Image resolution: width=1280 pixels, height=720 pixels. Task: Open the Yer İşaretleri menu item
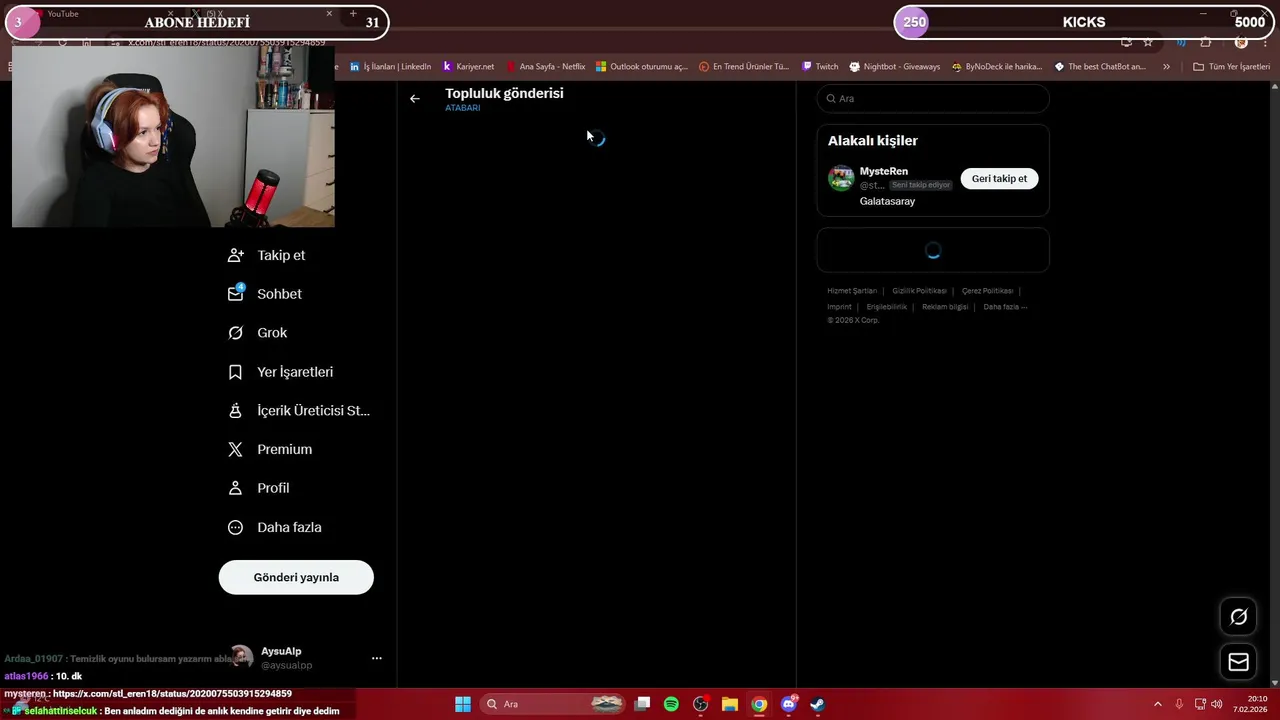281,372
